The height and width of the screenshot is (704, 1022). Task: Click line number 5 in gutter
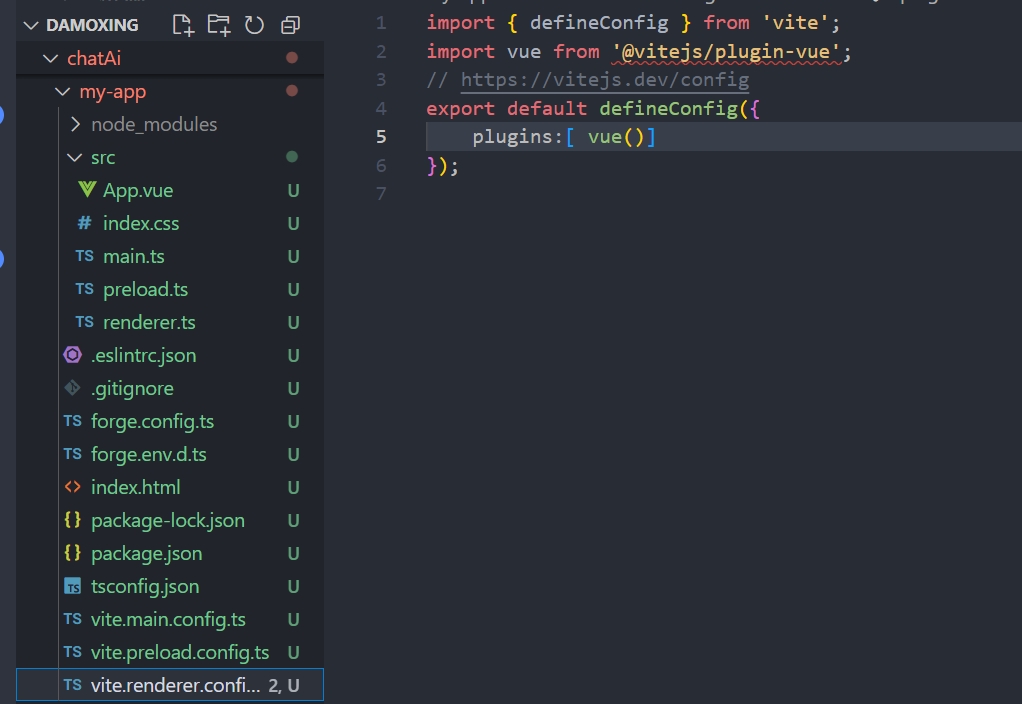[381, 137]
